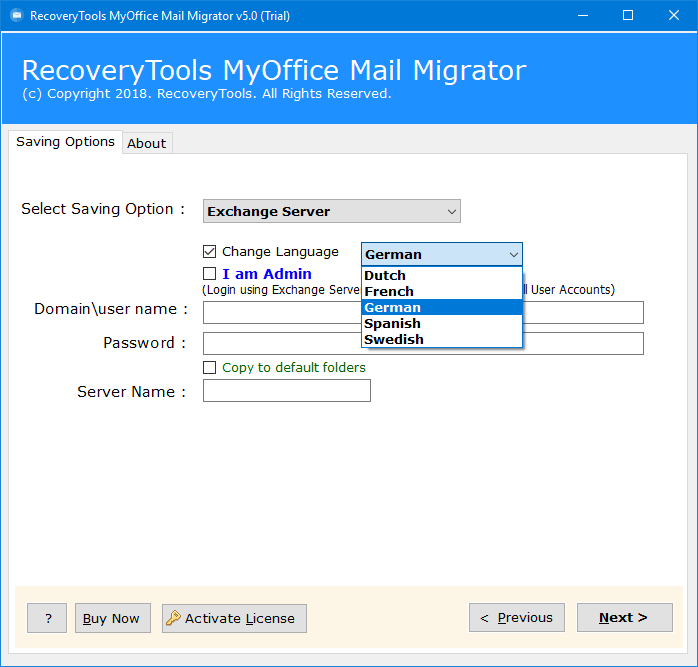Focus the Password input field
Image resolution: width=698 pixels, height=667 pixels.
pos(423,343)
